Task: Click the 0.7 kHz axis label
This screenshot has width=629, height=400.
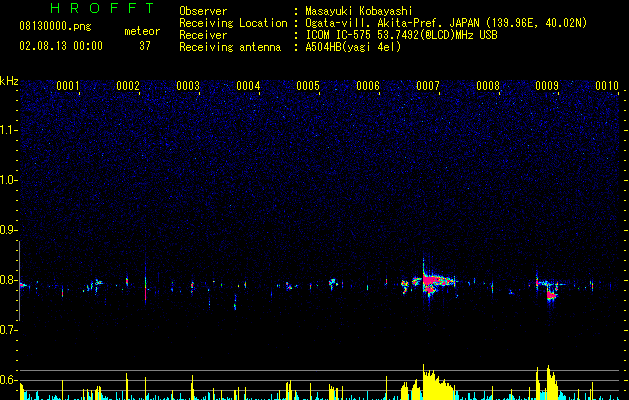Action: [x=8, y=330]
